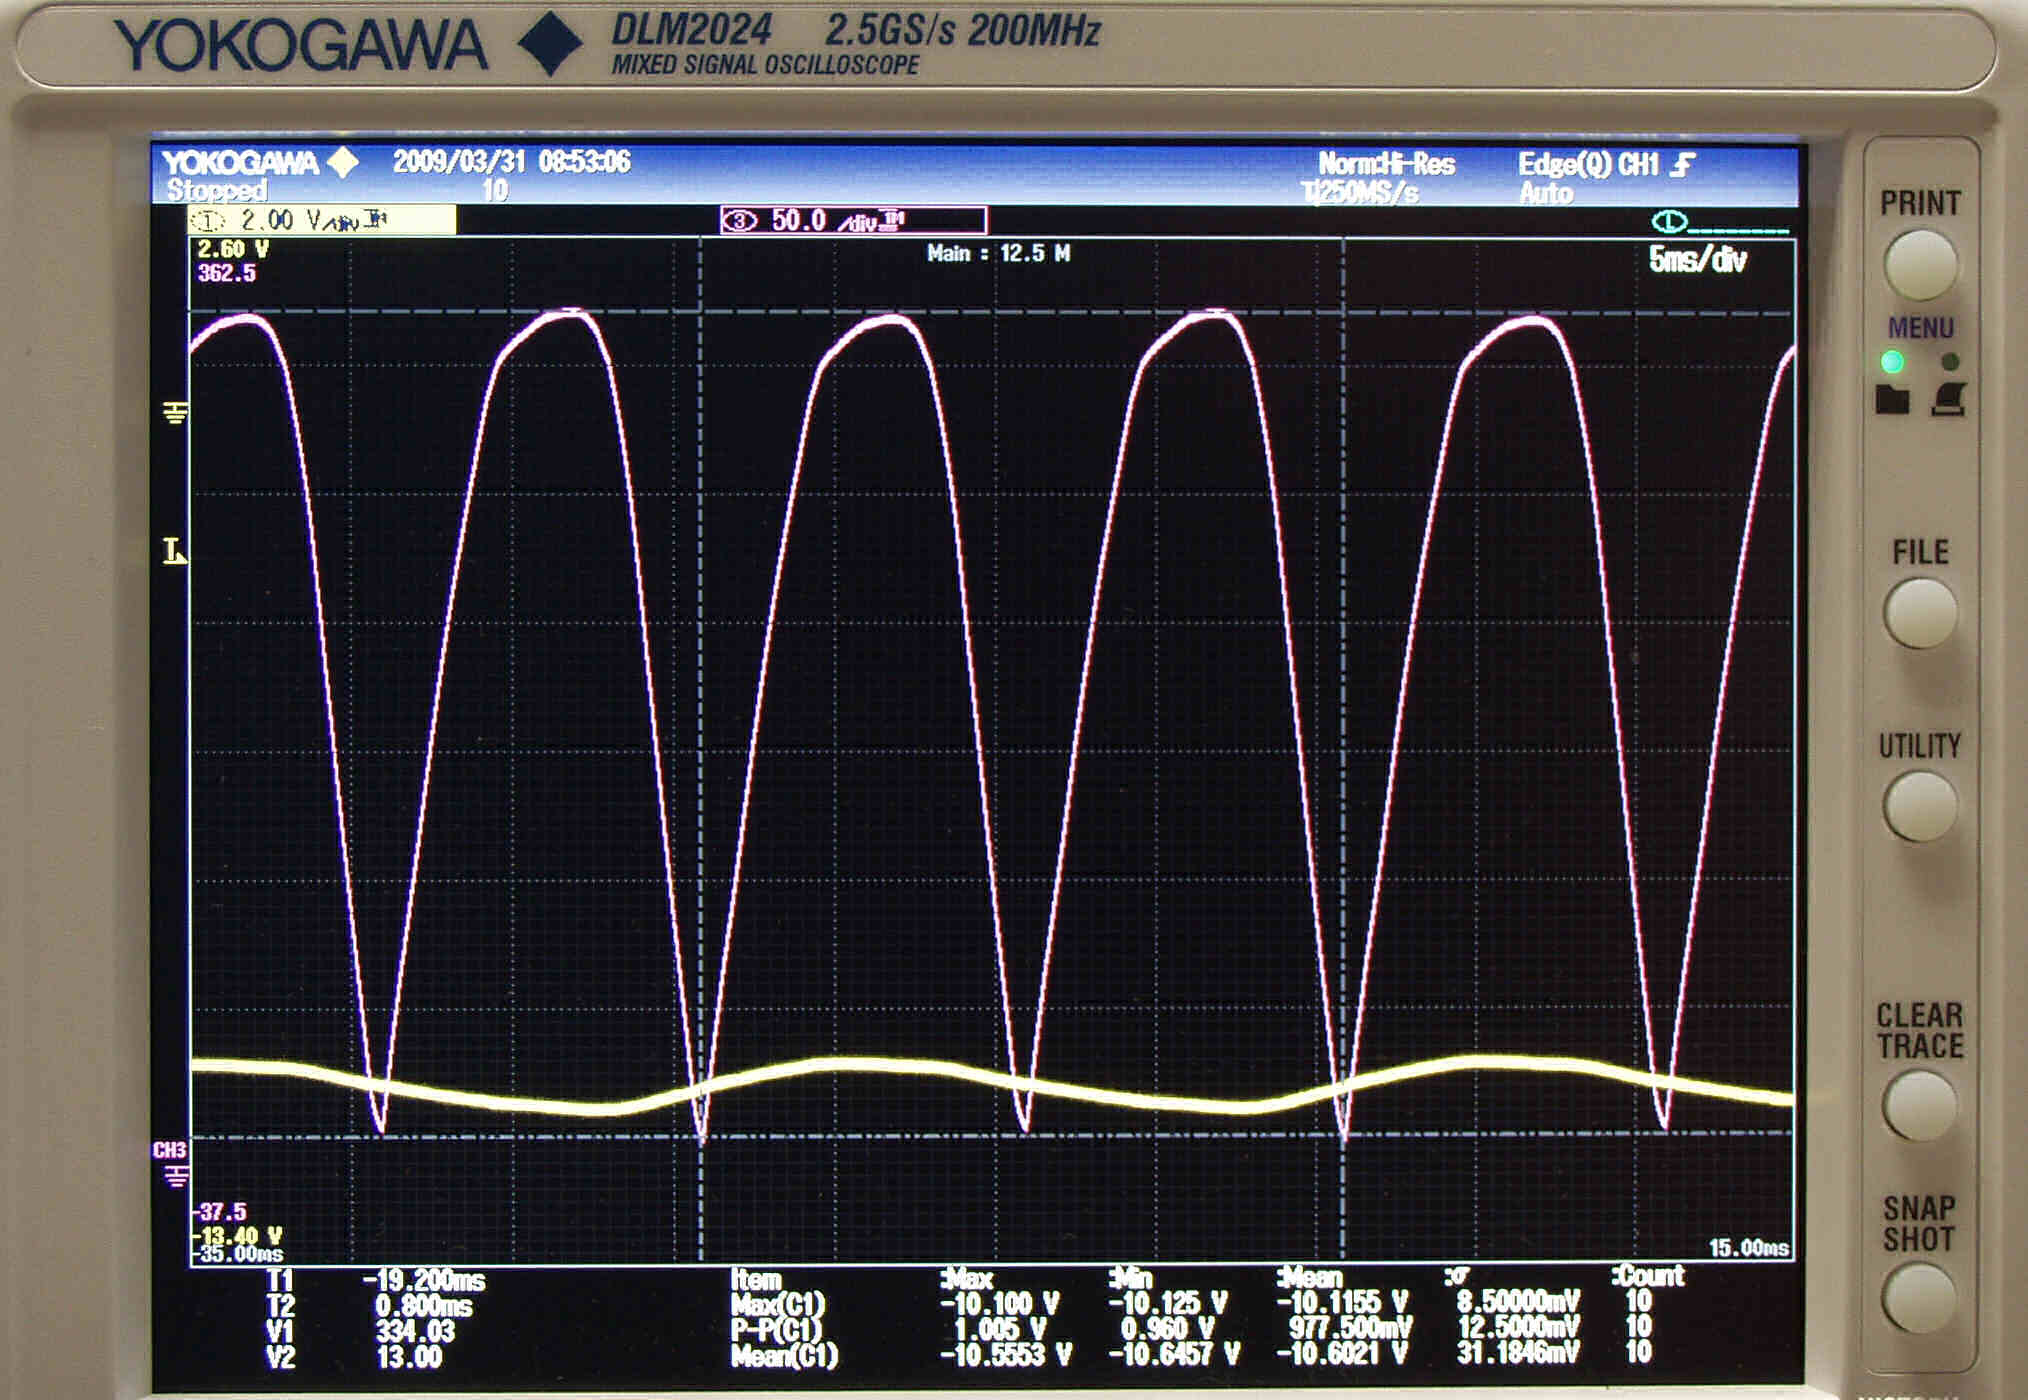The image size is (2028, 1400).
Task: Click the 5ms/div timebase label
Action: 1696,260
